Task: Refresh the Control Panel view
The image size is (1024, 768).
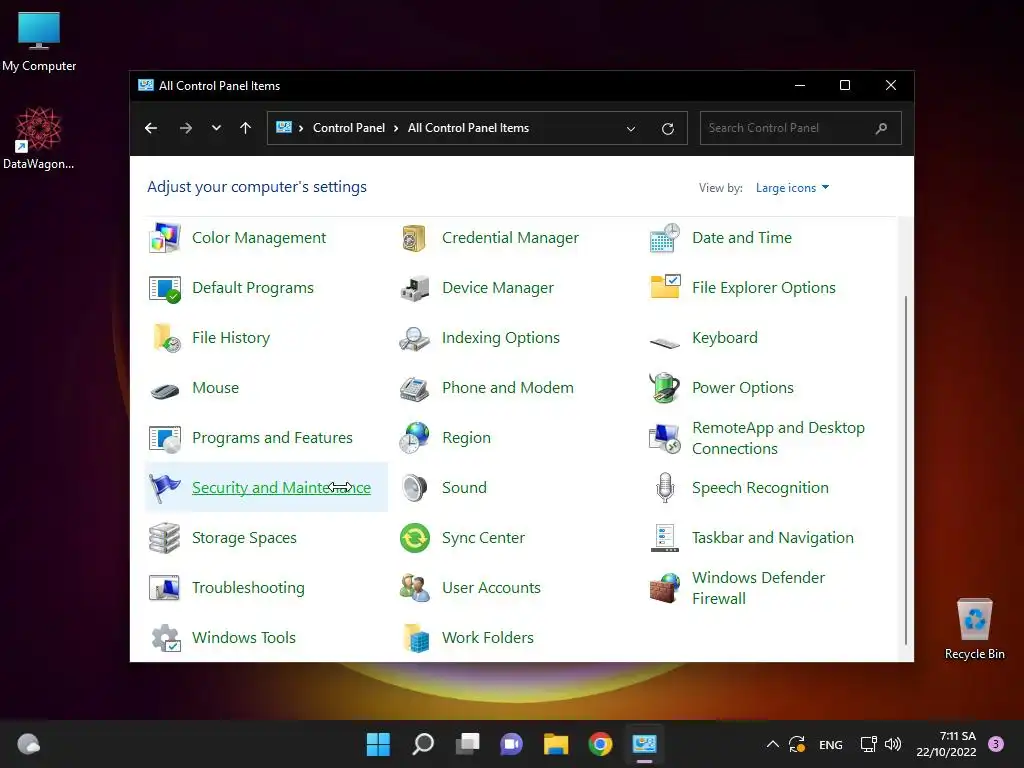Action: coord(667,129)
